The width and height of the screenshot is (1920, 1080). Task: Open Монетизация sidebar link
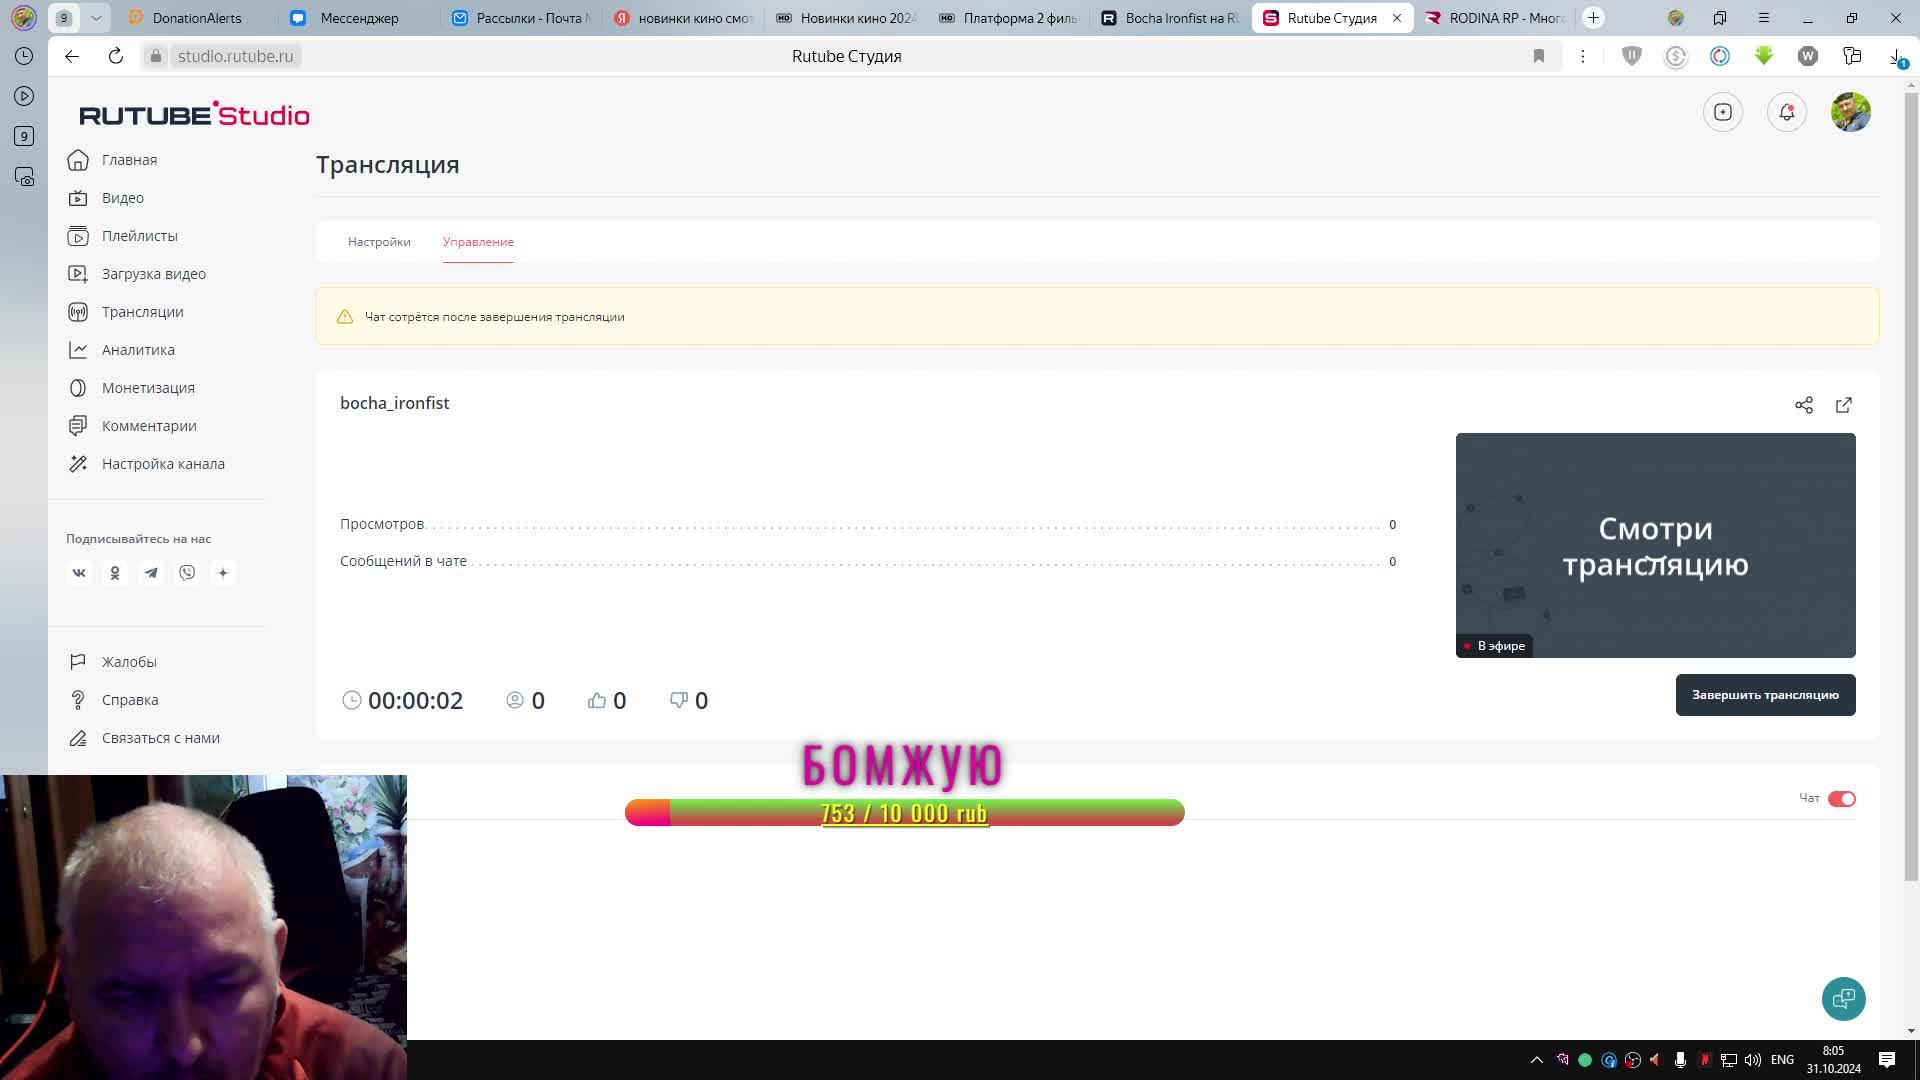coord(148,388)
